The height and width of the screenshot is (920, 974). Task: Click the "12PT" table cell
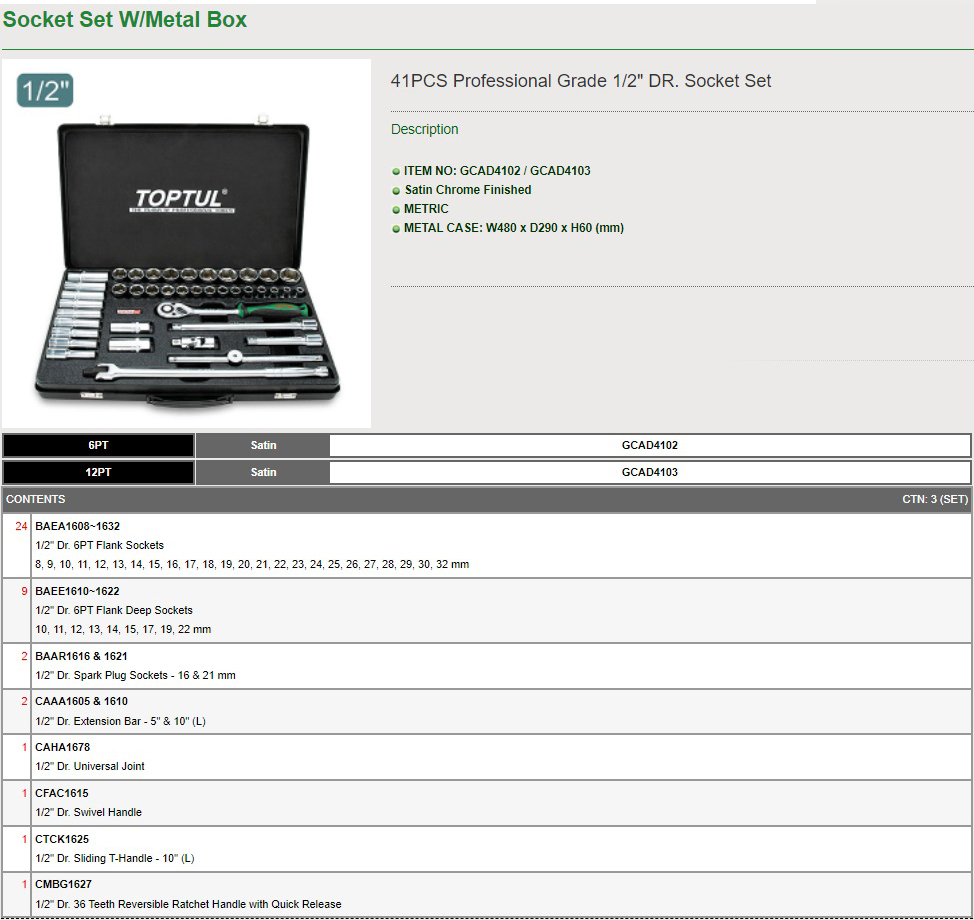coord(98,472)
